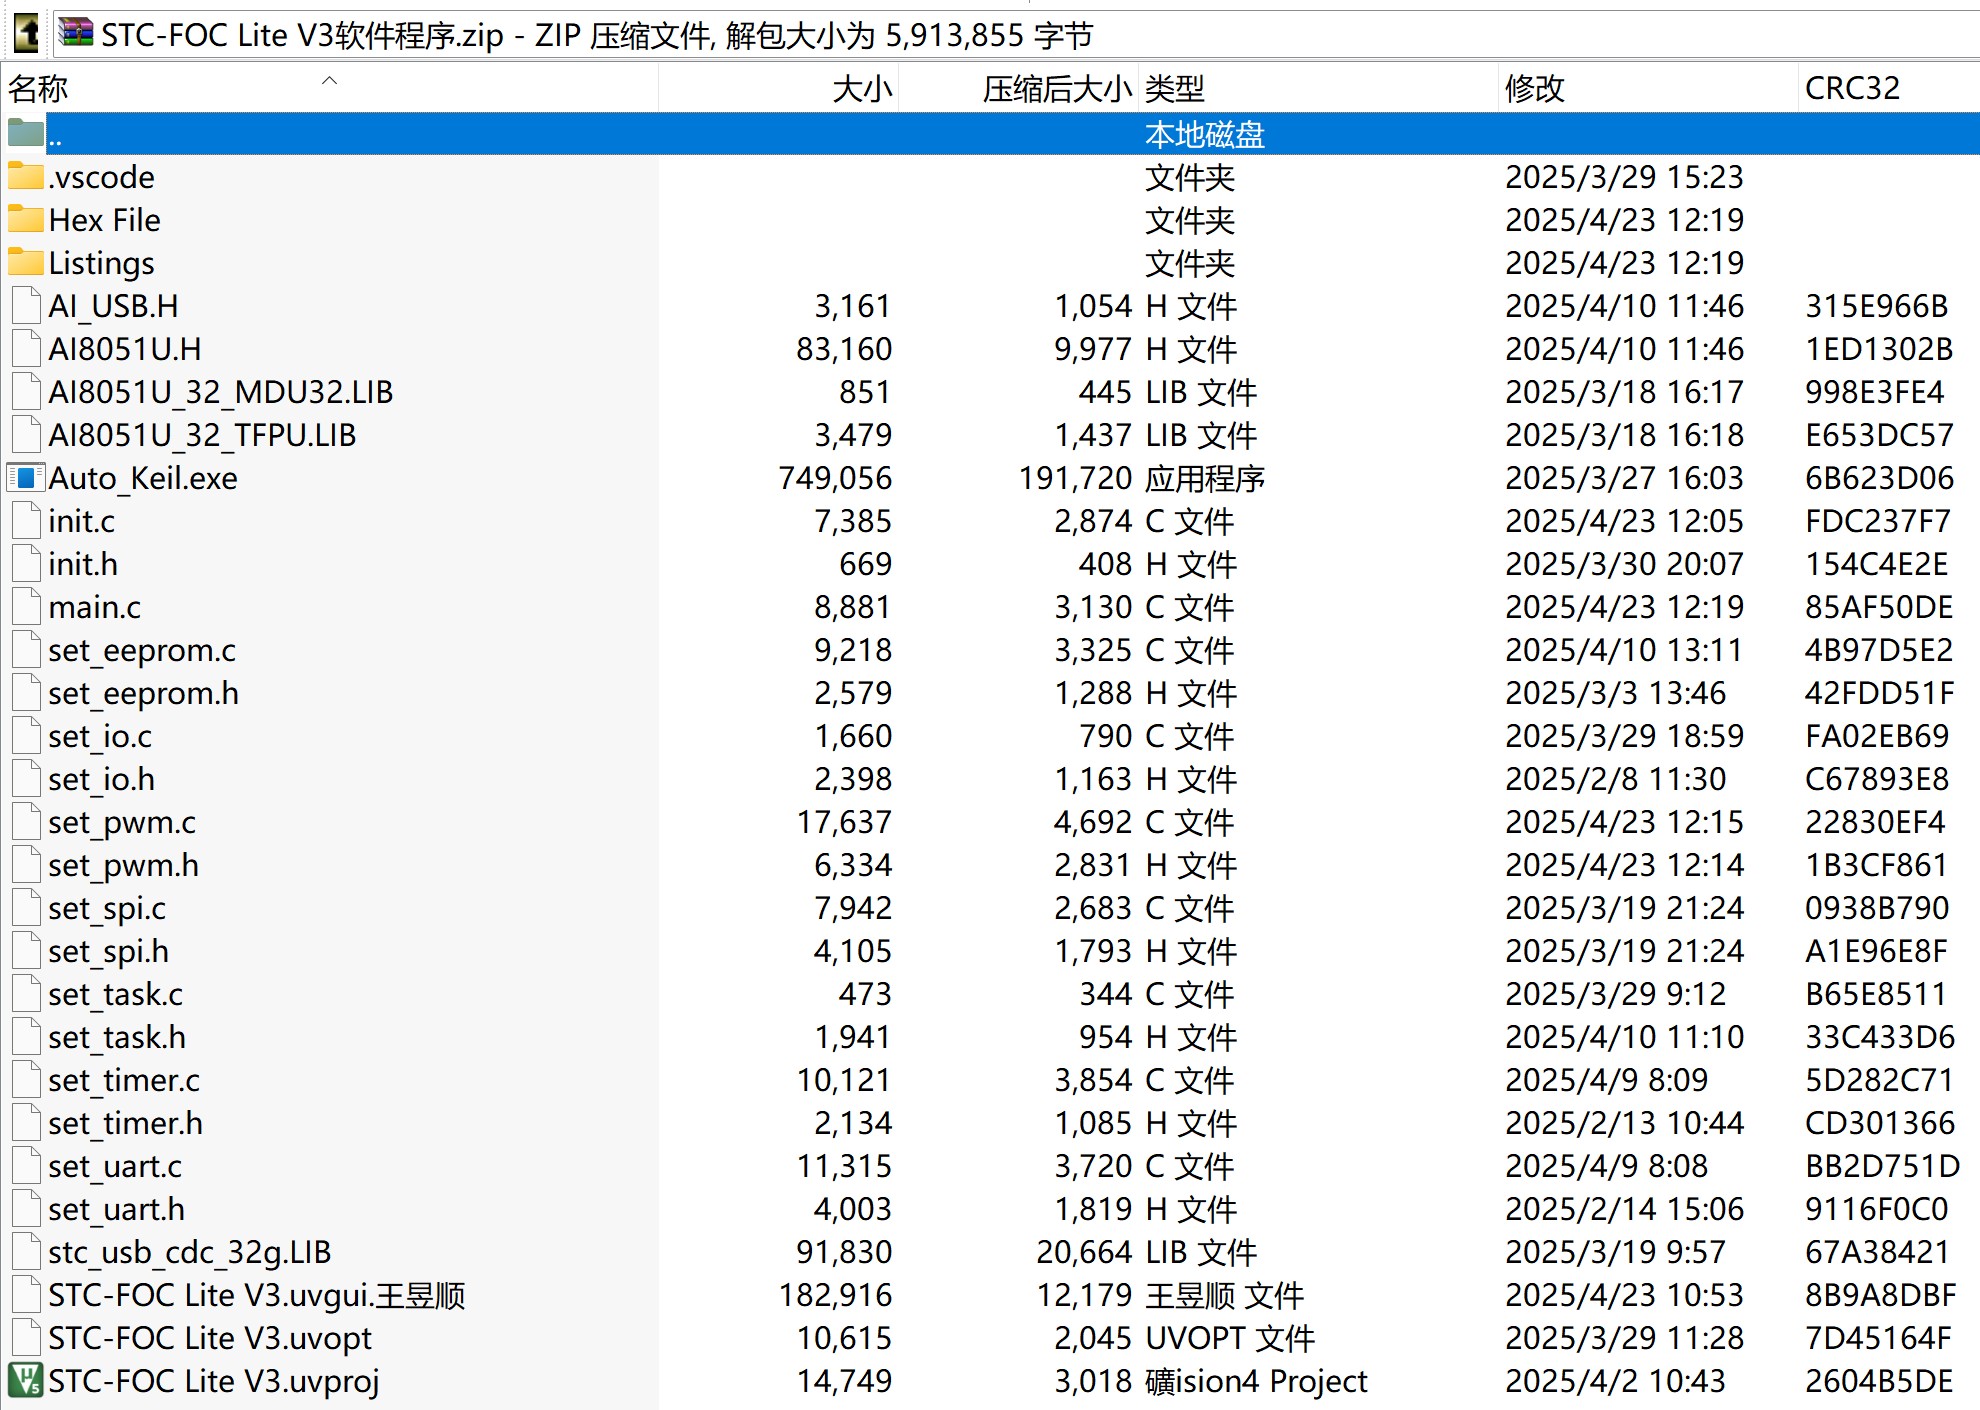This screenshot has width=1980, height=1410.
Task: Select the set_uart.c file name
Action: coord(116,1166)
